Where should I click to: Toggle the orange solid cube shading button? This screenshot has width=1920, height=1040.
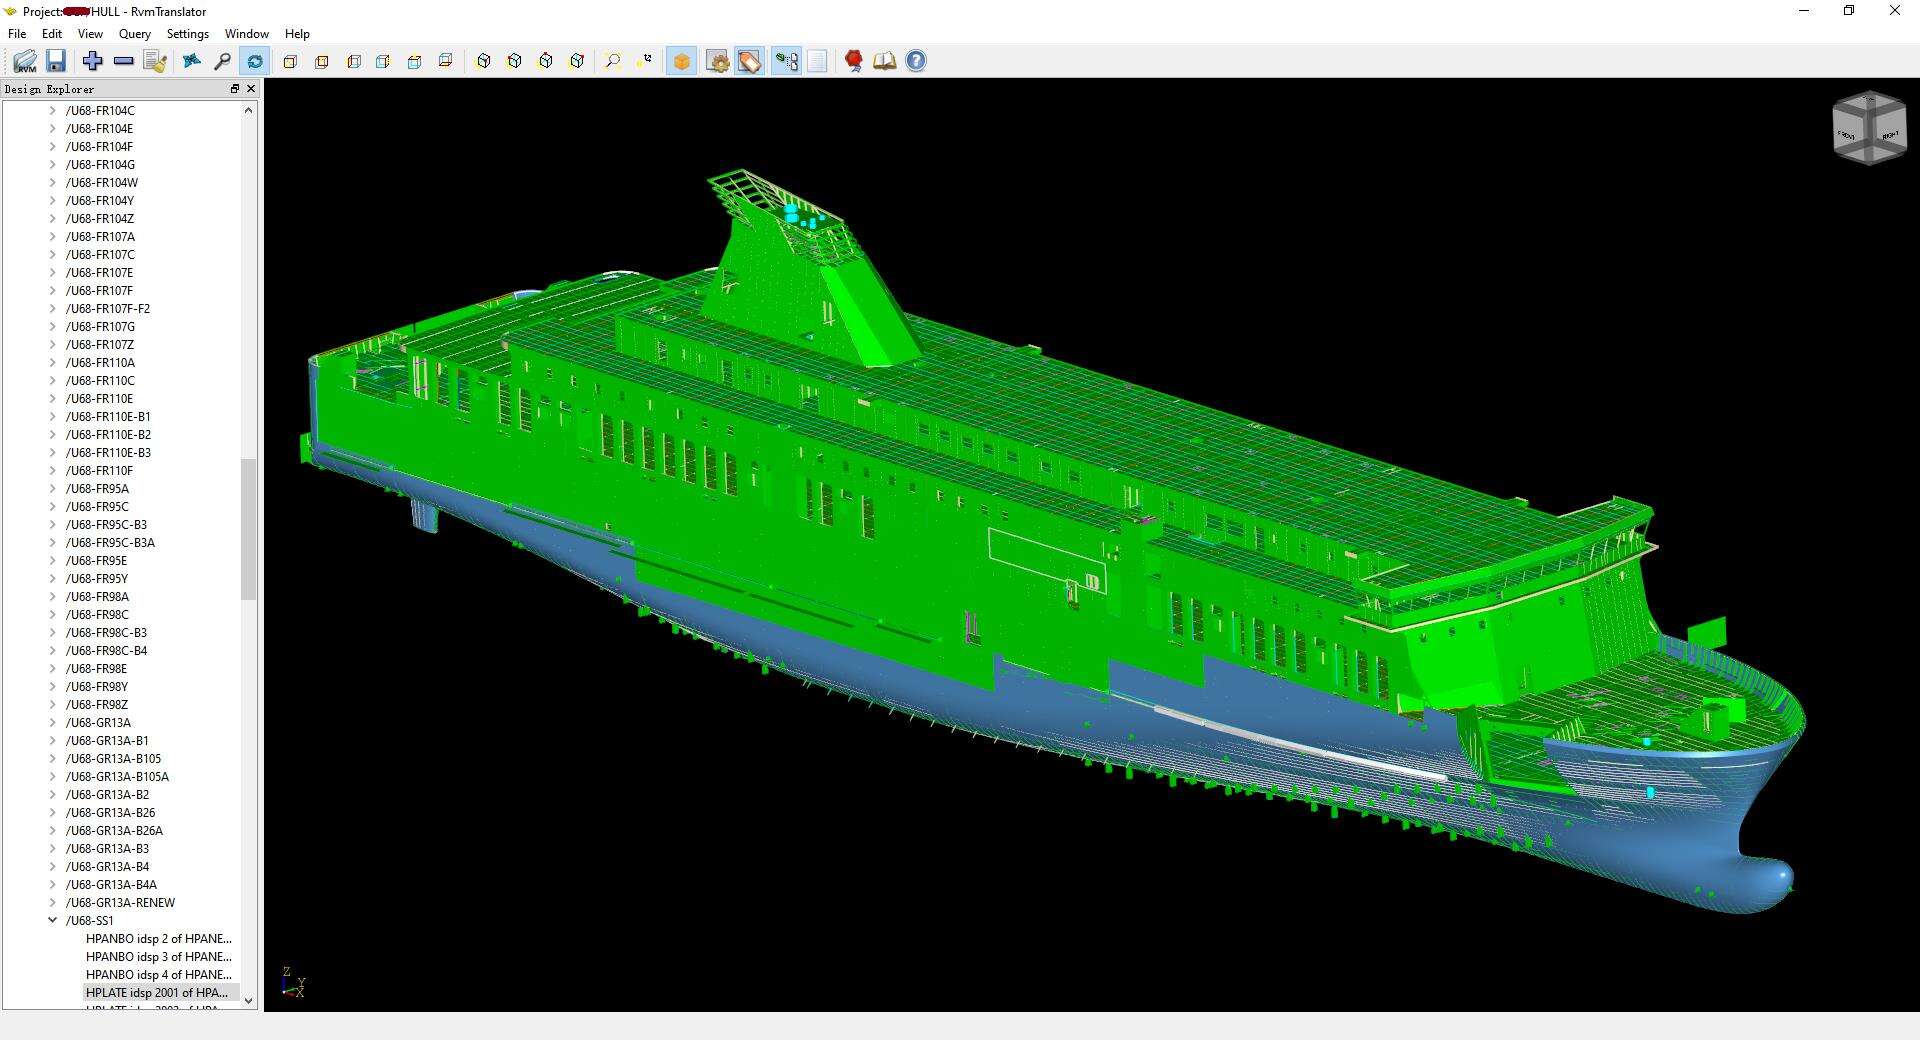pyautogui.click(x=682, y=61)
